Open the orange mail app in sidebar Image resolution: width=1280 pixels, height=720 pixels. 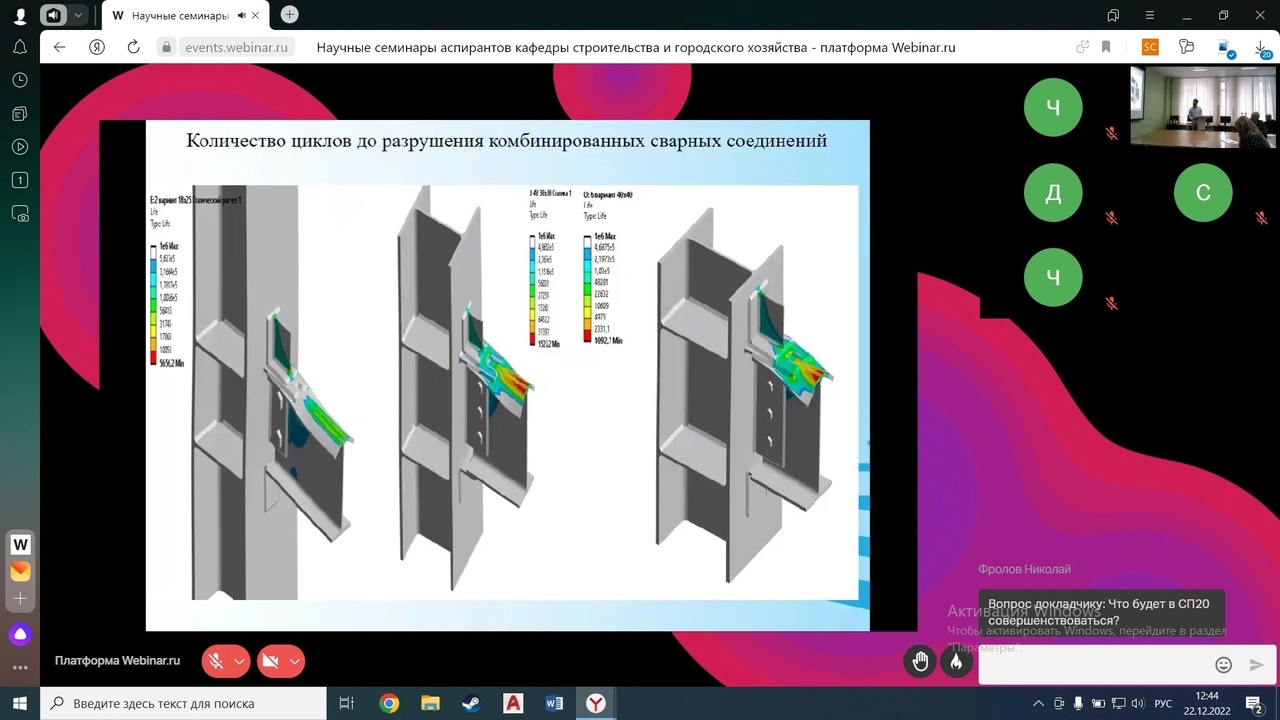point(20,572)
